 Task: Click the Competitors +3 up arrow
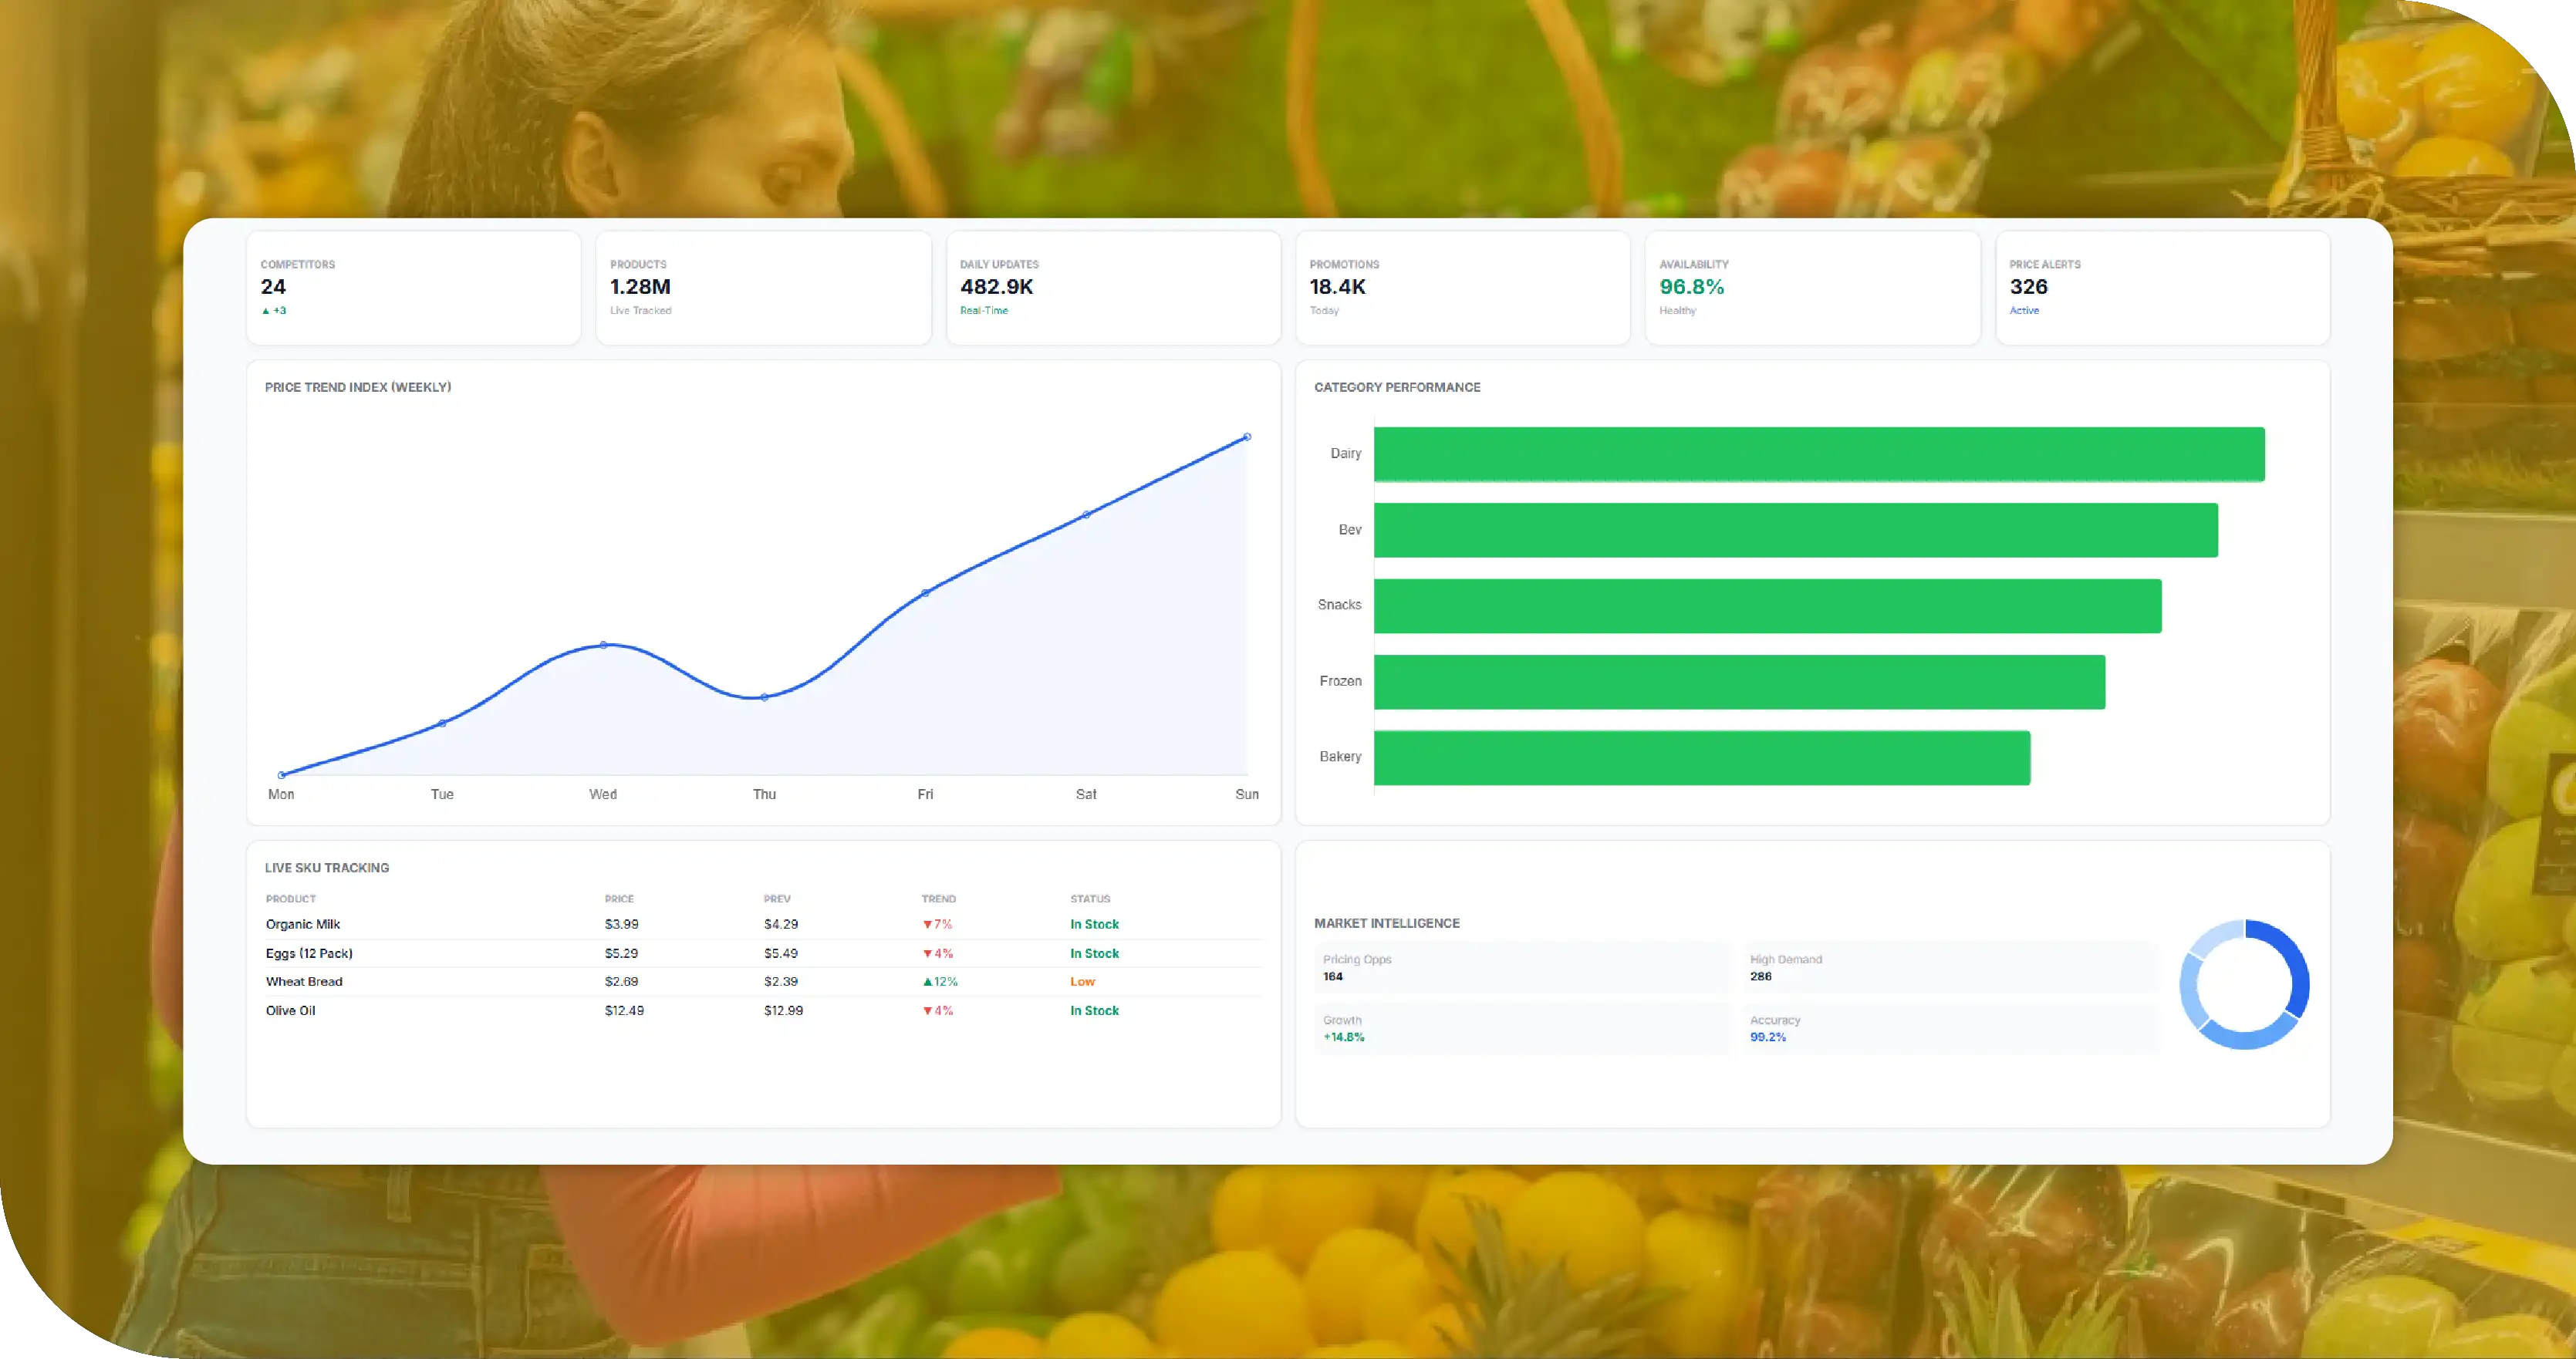click(266, 311)
